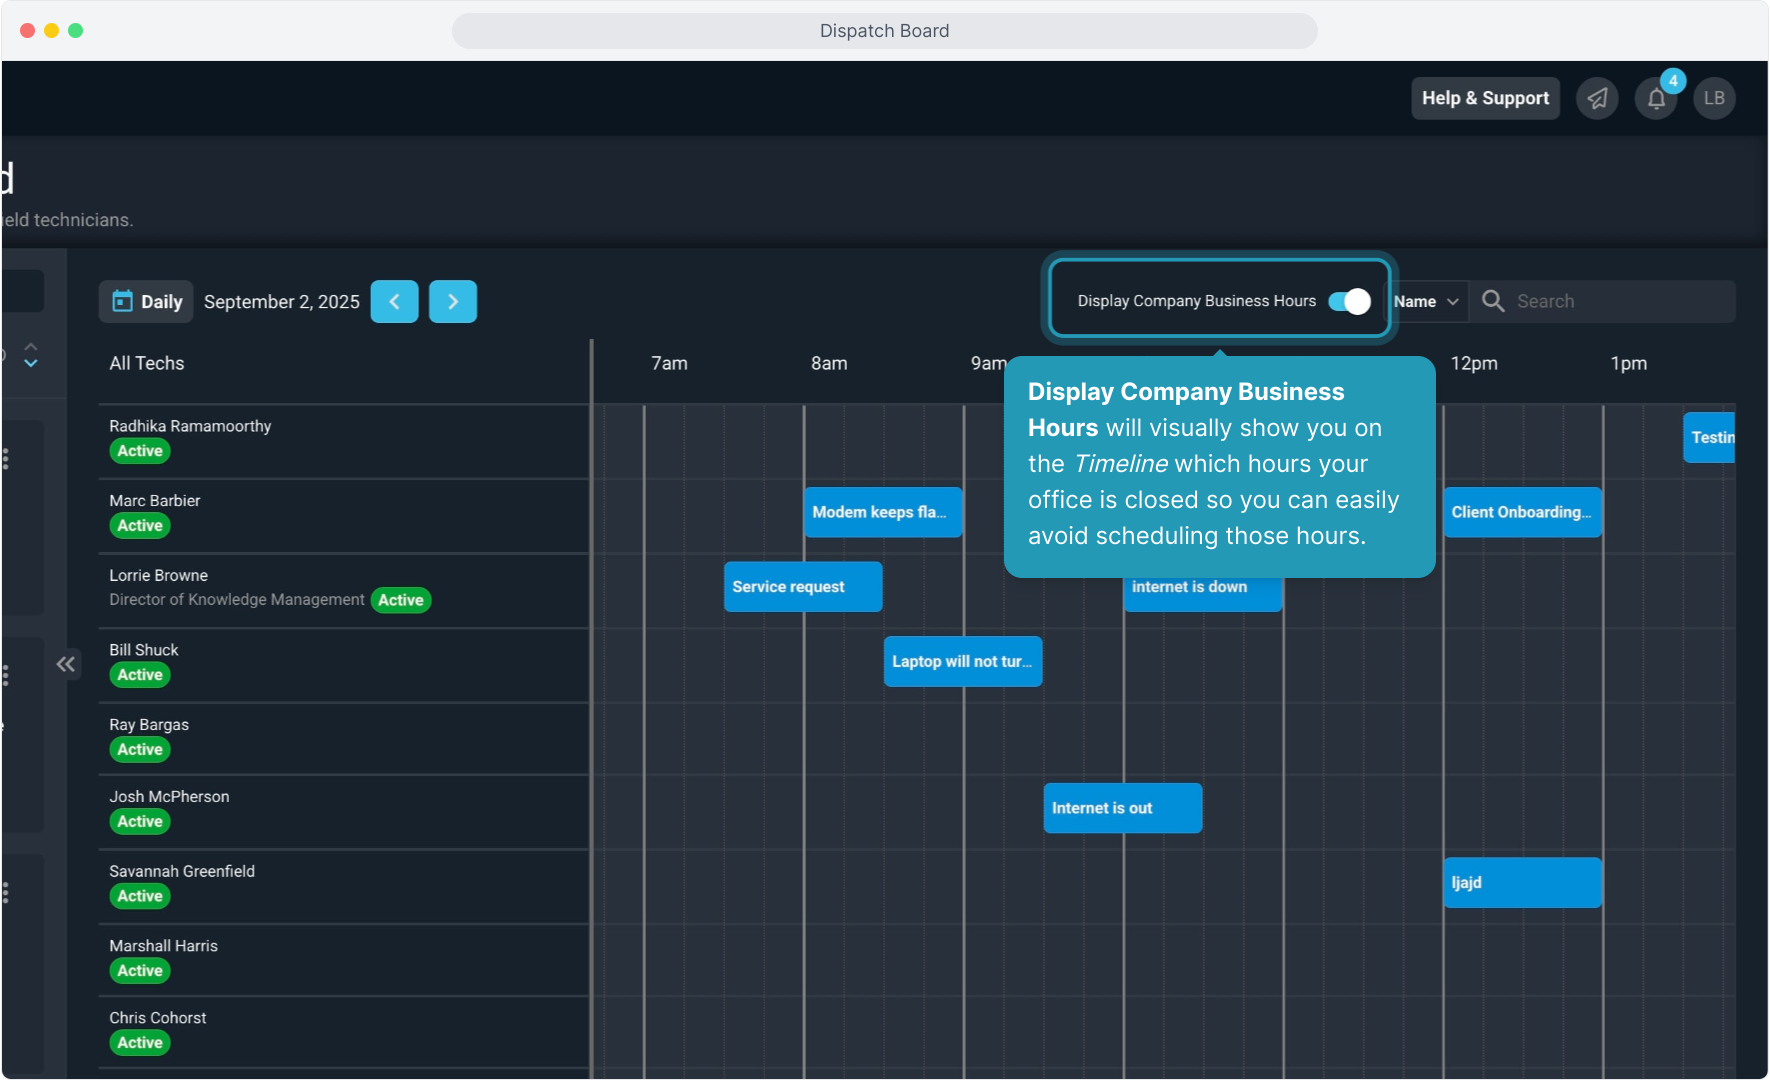1770x1080 pixels.
Task: Toggle Display Company Business Hours switch
Action: point(1349,302)
